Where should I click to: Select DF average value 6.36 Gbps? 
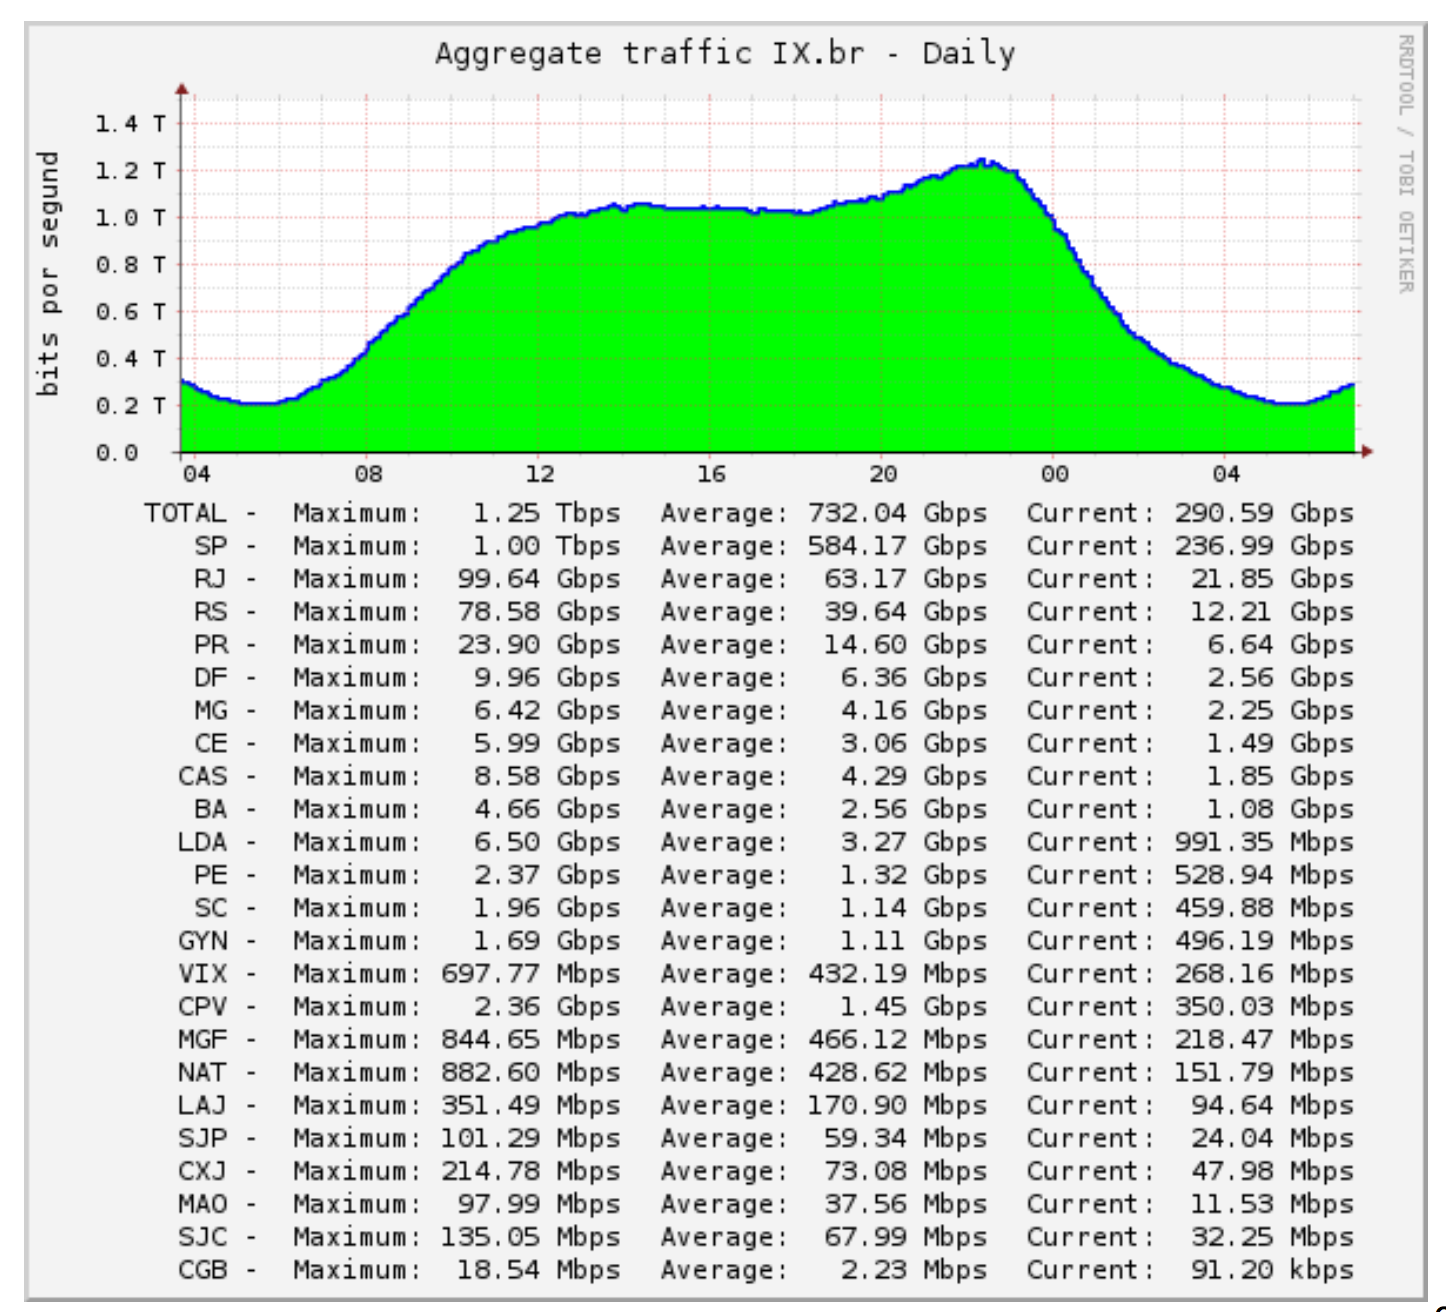pos(913,678)
